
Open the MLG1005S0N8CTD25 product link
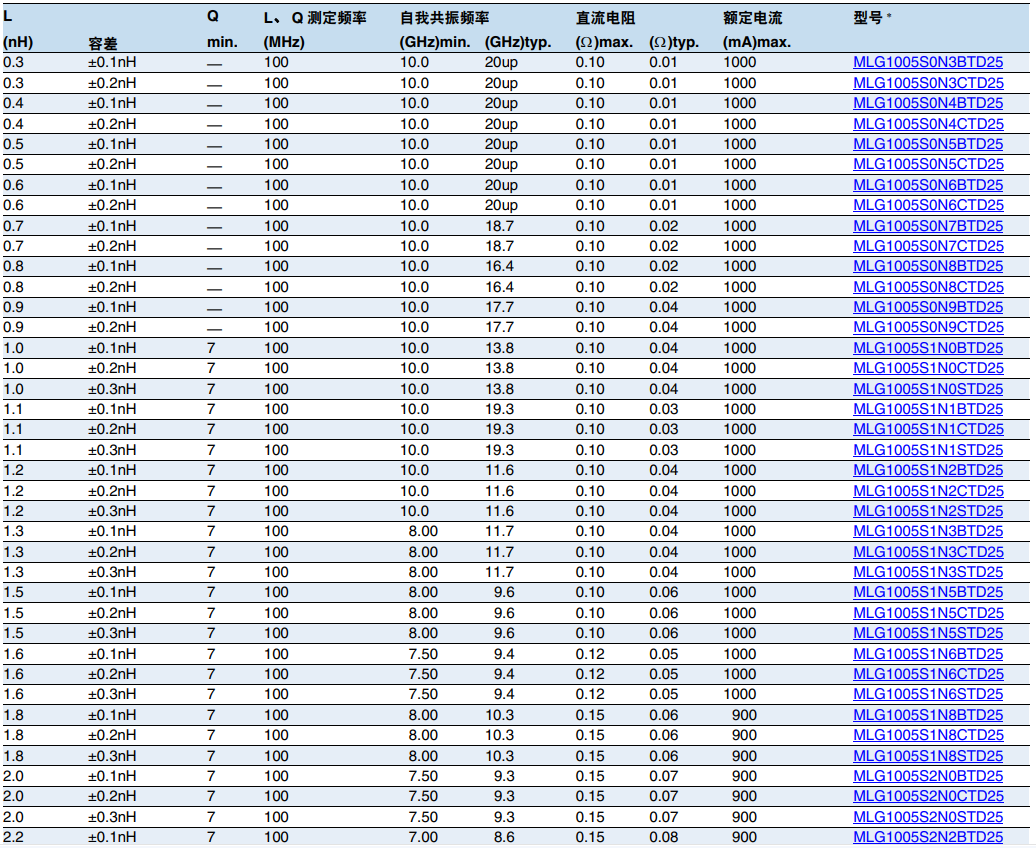pyautogui.click(x=928, y=287)
